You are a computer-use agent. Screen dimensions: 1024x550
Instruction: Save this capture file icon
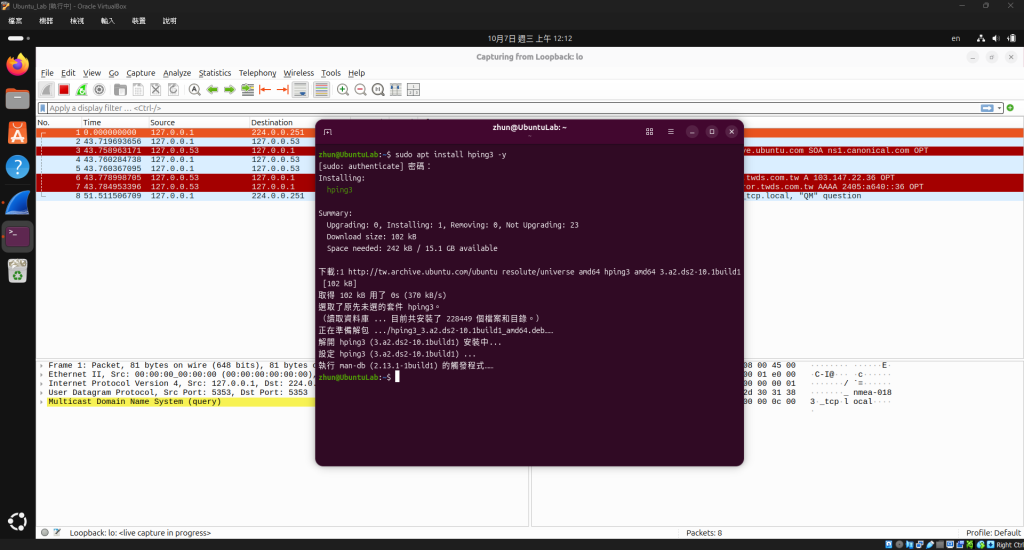[138, 89]
